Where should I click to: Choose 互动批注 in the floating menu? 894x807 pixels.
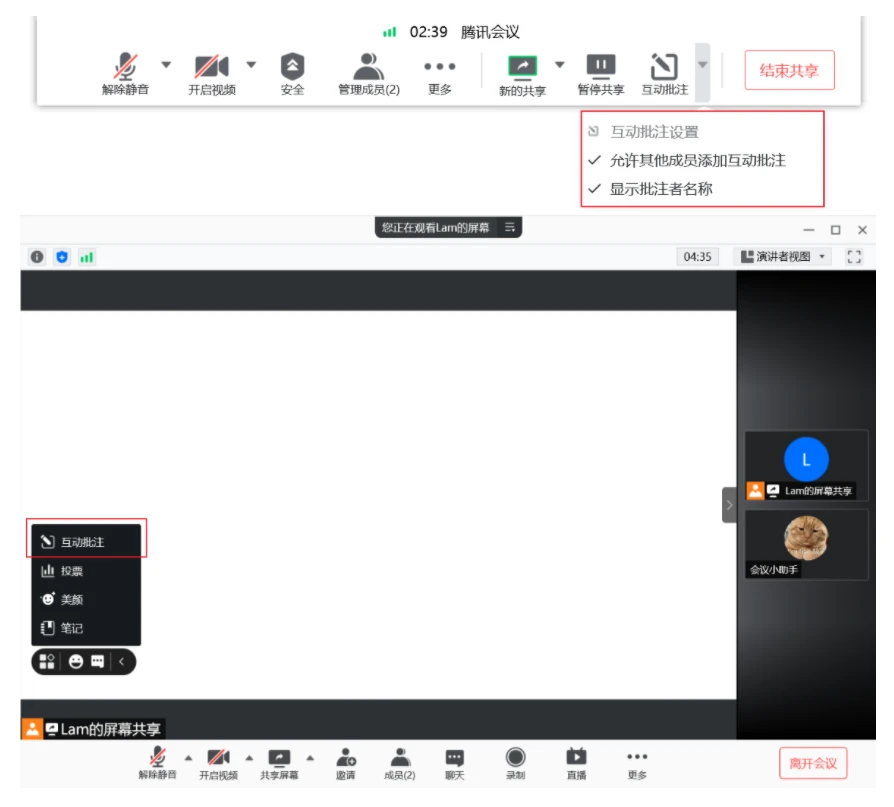tap(86, 542)
